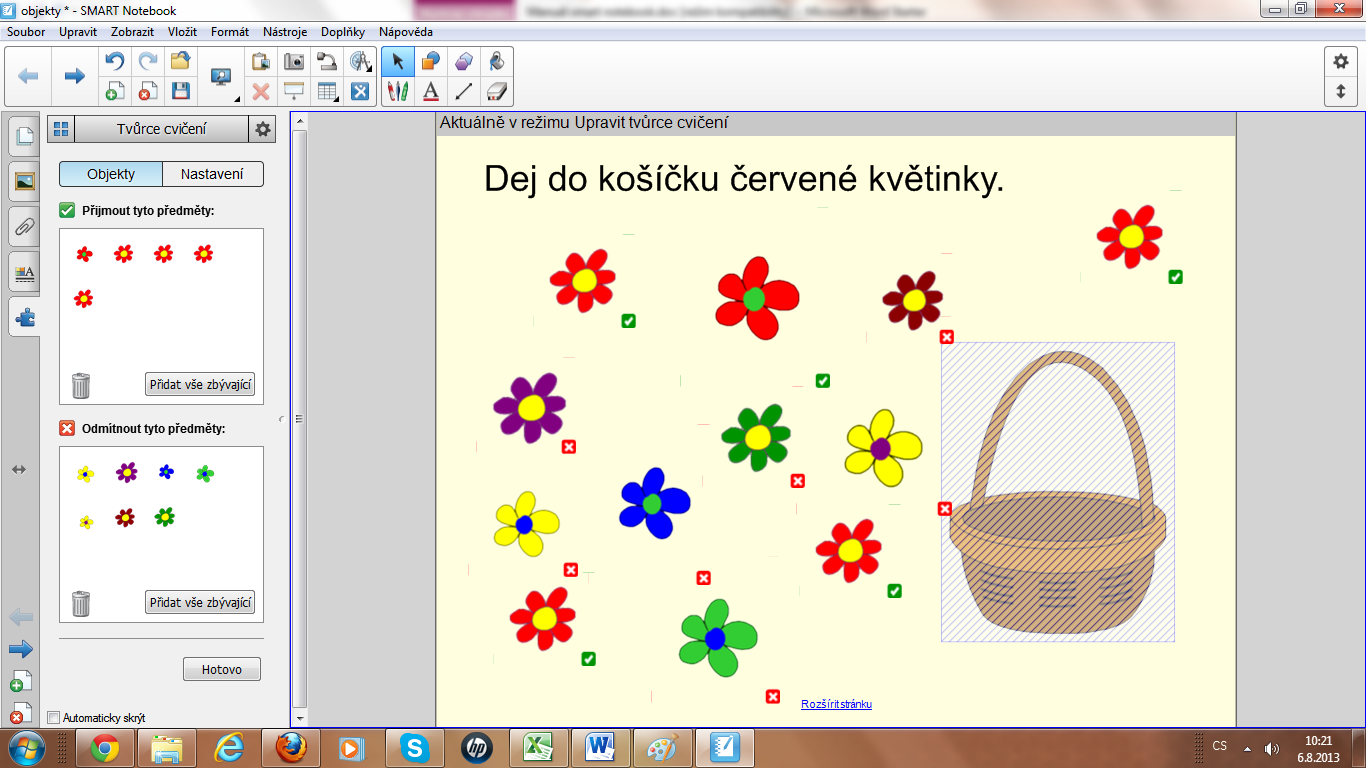Viewport: 1366px width, 768px height.
Task: Click Přidat vše zbývající in the rejected panel
Action: pyautogui.click(x=200, y=602)
